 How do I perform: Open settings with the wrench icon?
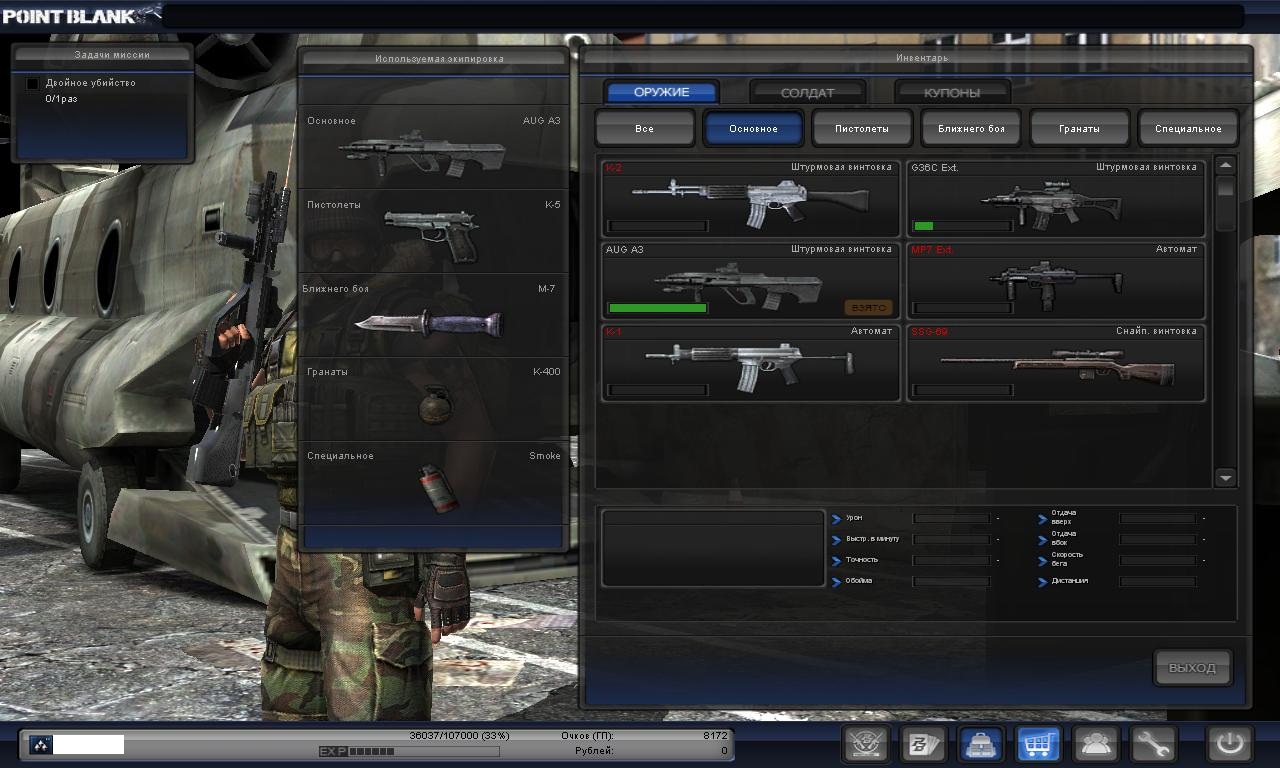(x=1152, y=744)
